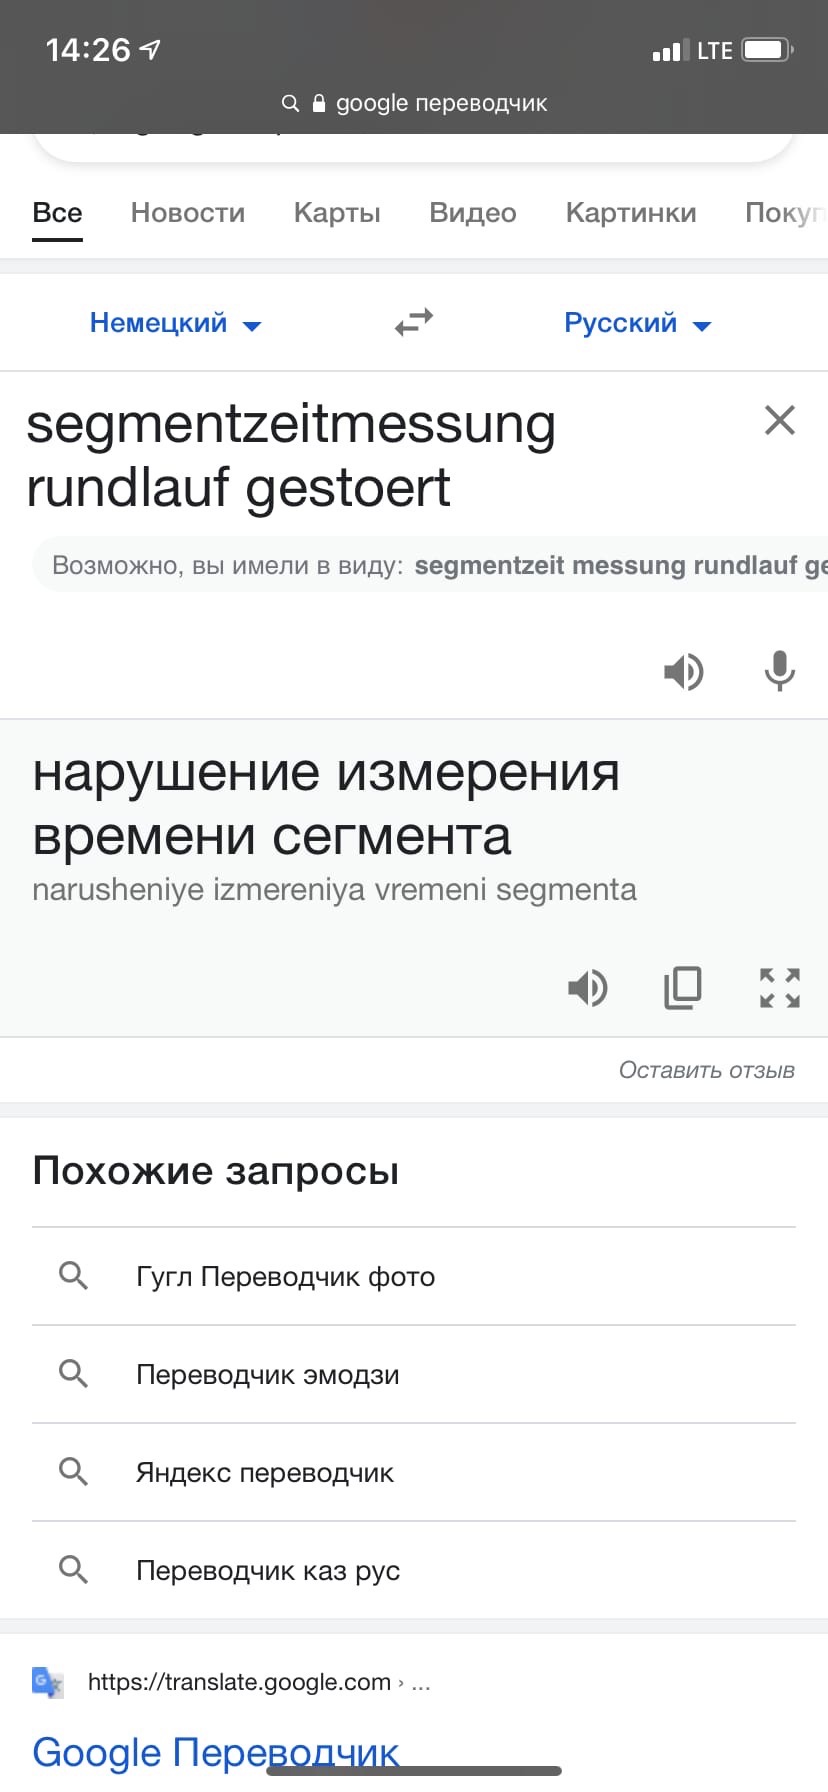Play audio of Russian translation
Image resolution: width=828 pixels, height=1792 pixels.
tap(588, 988)
